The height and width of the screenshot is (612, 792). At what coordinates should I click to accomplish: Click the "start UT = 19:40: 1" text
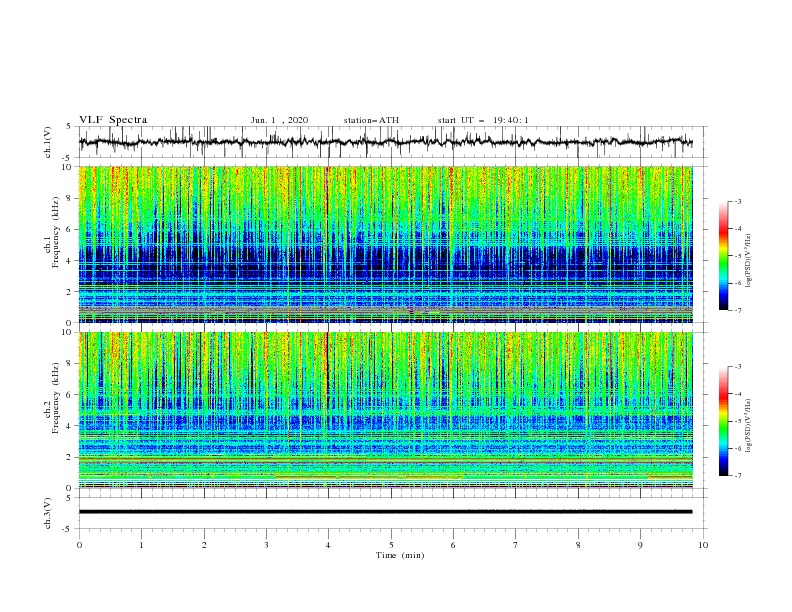(x=483, y=120)
